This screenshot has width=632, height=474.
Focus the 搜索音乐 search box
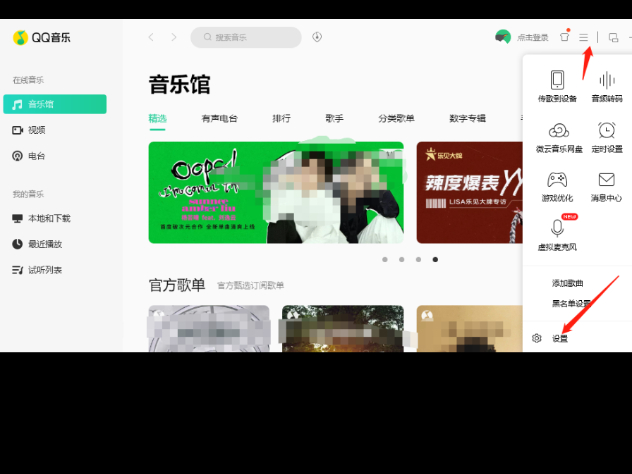246,37
